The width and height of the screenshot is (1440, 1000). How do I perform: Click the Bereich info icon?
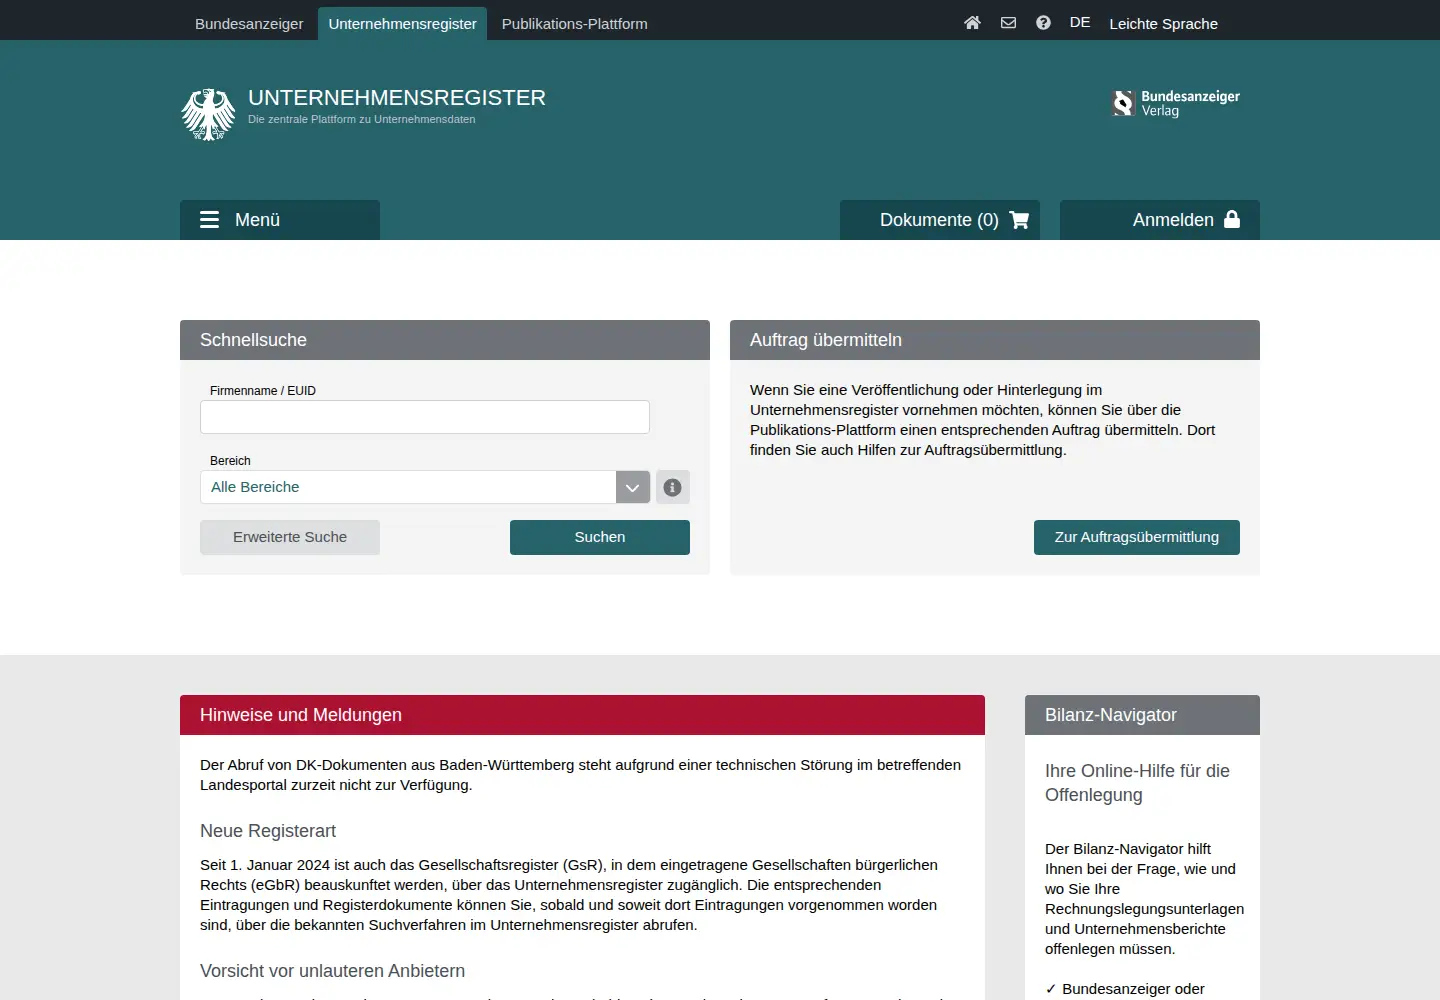click(673, 487)
